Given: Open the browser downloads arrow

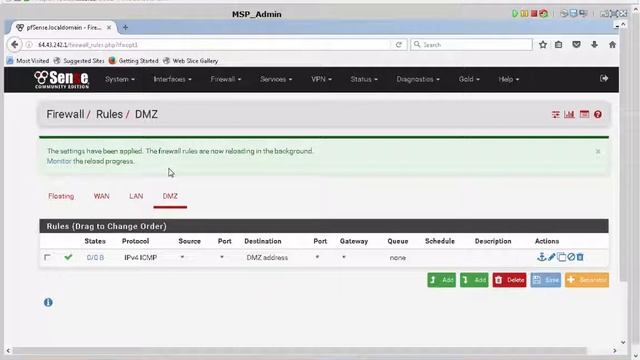Looking at the screenshot, I should [594, 44].
